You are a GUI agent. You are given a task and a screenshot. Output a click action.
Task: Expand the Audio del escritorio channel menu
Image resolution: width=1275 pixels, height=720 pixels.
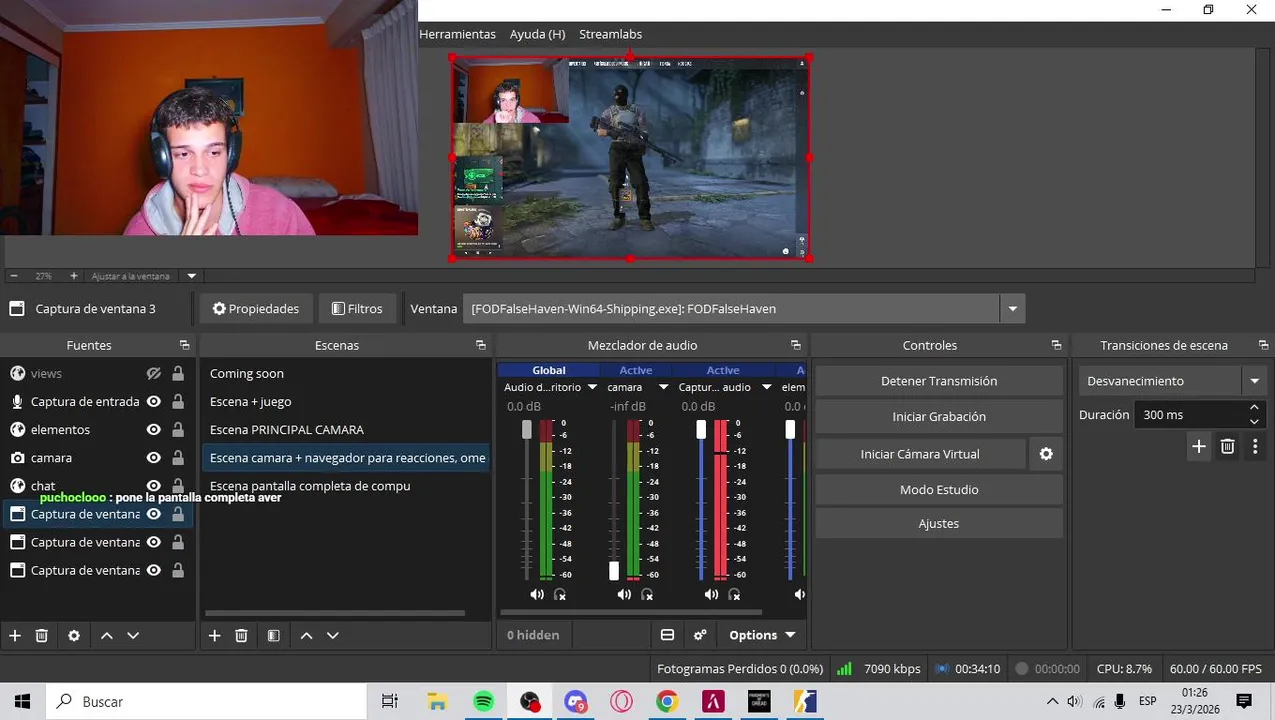[592, 387]
